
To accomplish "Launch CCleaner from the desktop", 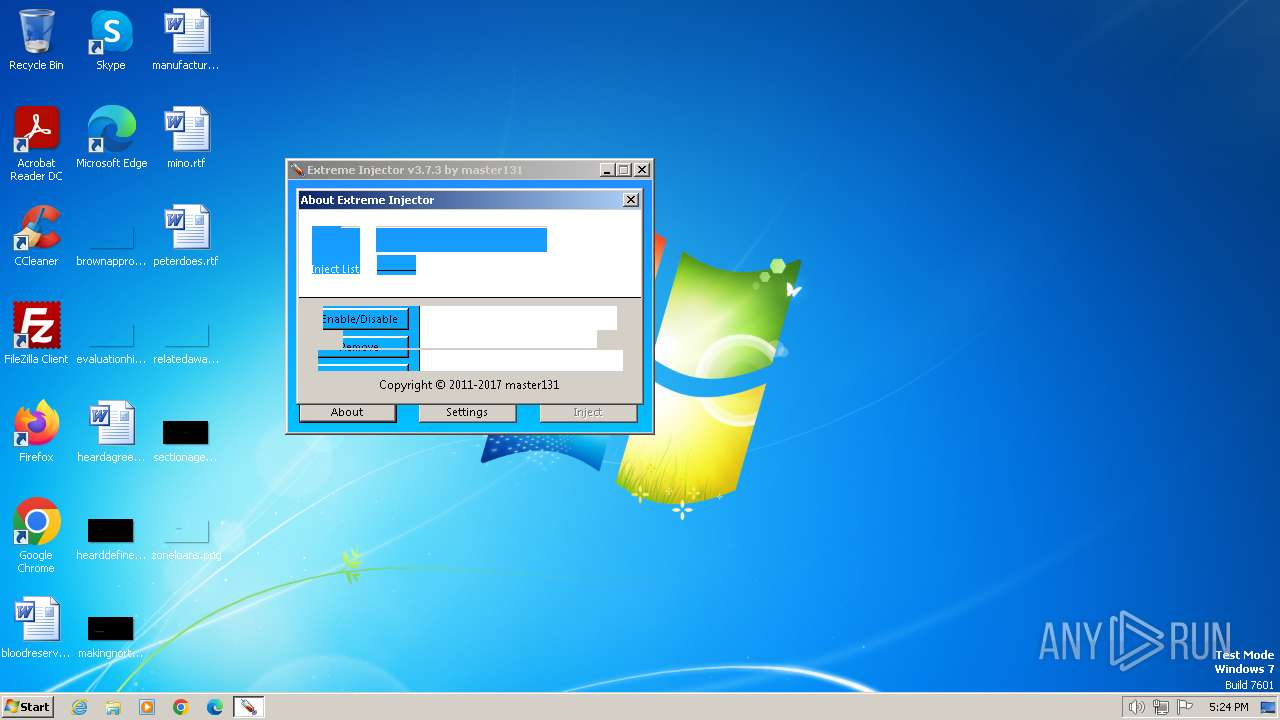I will pos(36,236).
